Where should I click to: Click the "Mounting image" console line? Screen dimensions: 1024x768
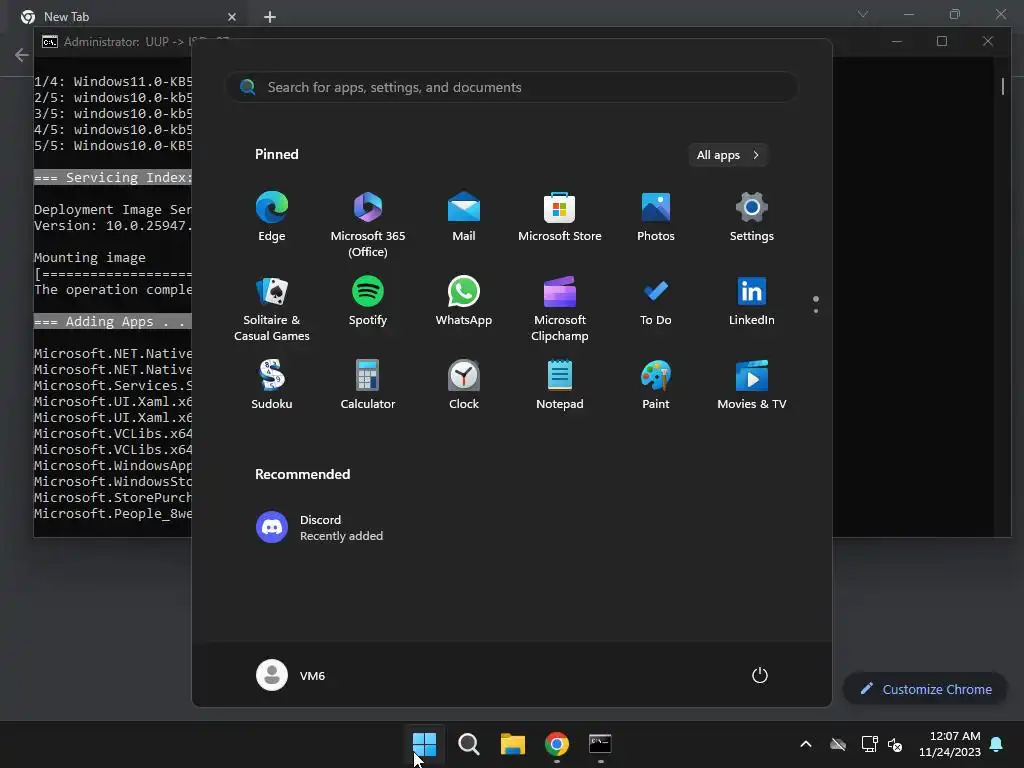[x=90, y=257]
